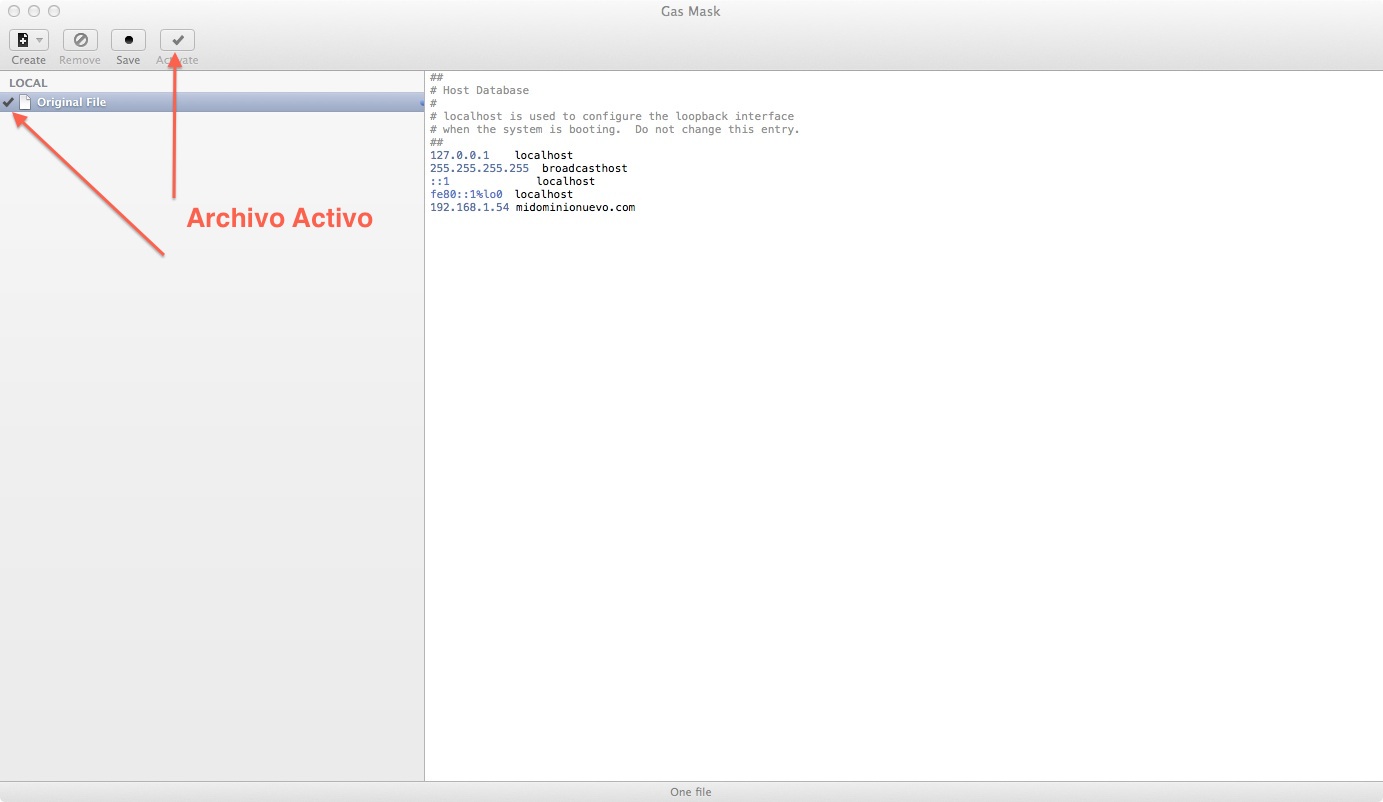Screen dimensions: 1383x802
Task: Click the broadcasthost hostname in editor
Action: [584, 169]
